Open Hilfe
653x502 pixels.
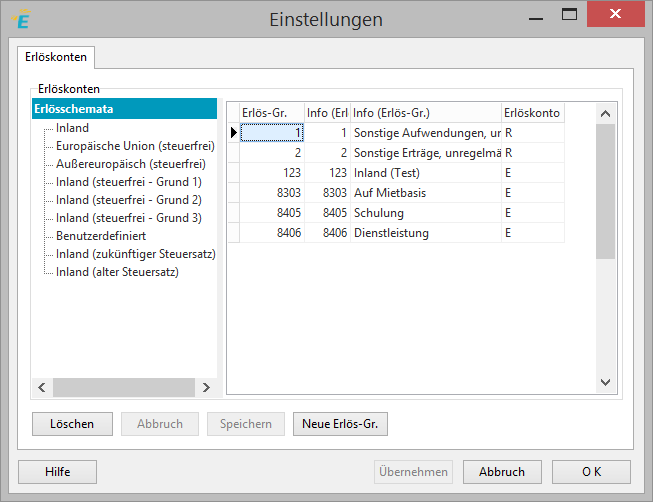[57, 472]
